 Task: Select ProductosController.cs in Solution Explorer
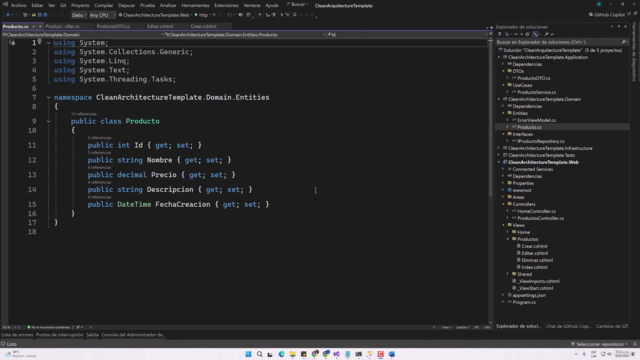(540, 218)
